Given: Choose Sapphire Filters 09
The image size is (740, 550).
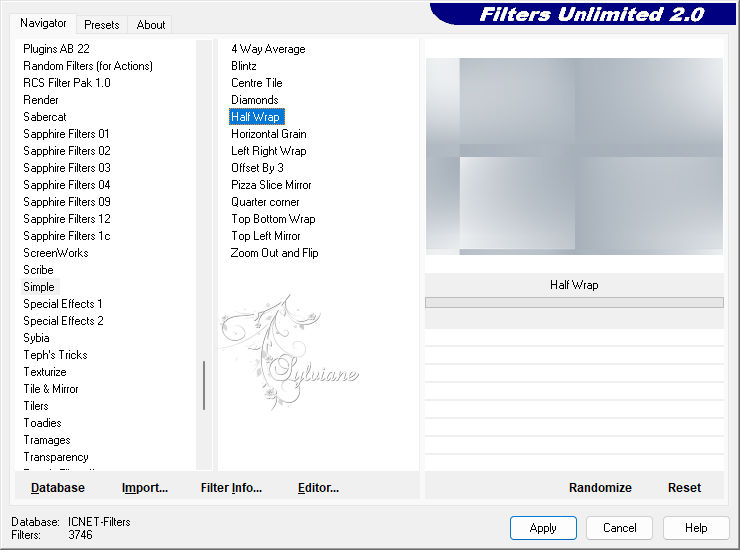Looking at the screenshot, I should tap(67, 202).
